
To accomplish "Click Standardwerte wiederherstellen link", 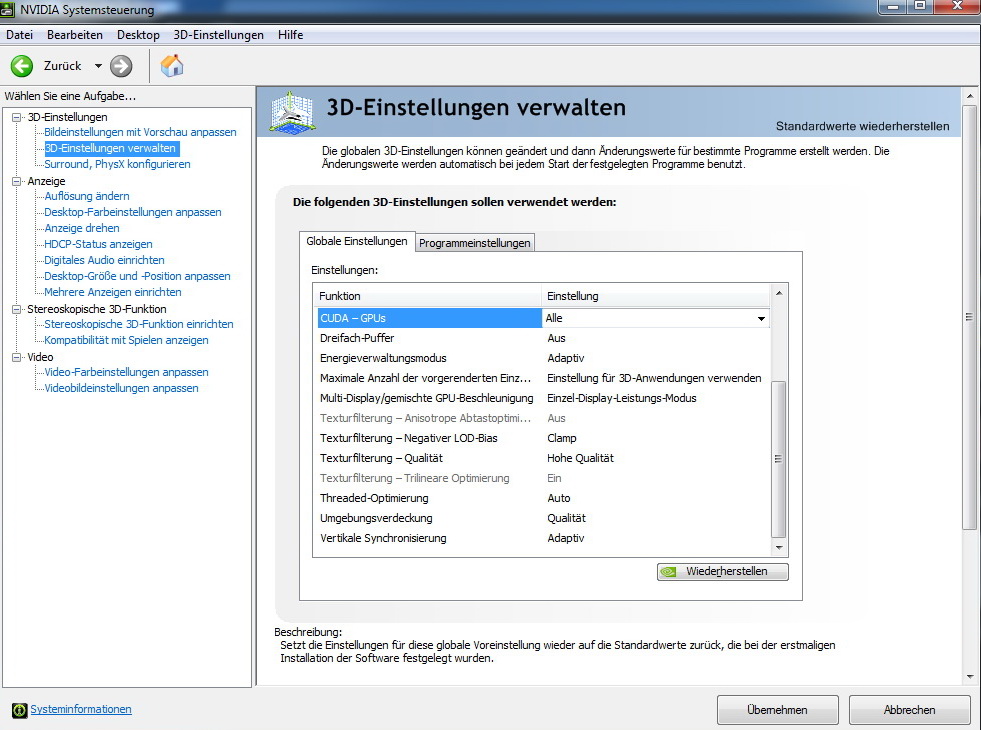I will pyautogui.click(x=863, y=126).
